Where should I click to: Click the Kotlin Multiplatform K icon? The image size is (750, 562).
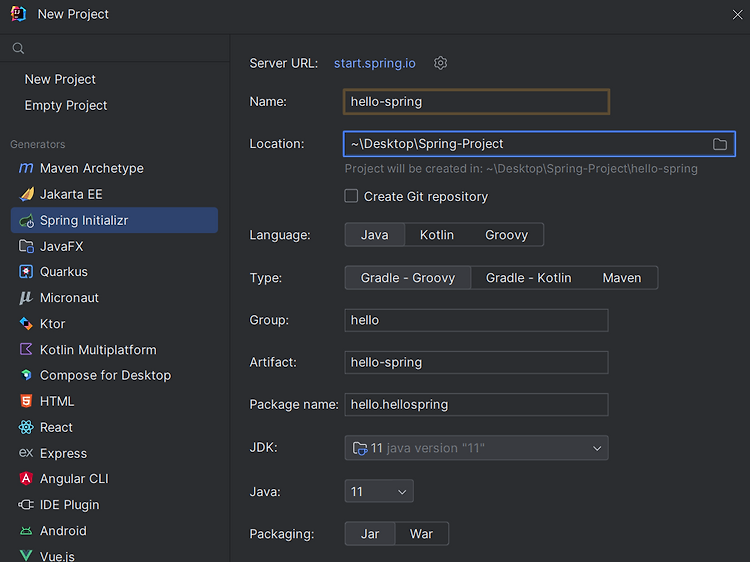(x=26, y=349)
